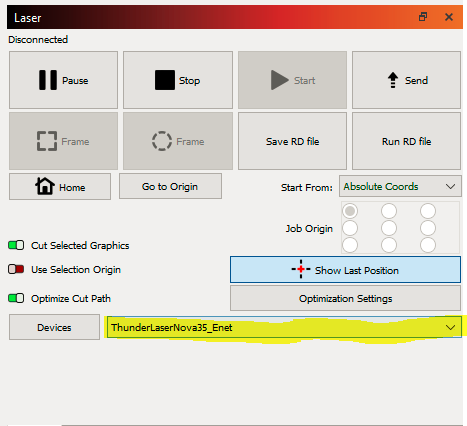The height and width of the screenshot is (426, 467).
Task: Trace the outline with the circular Frame icon
Action: tap(178, 141)
